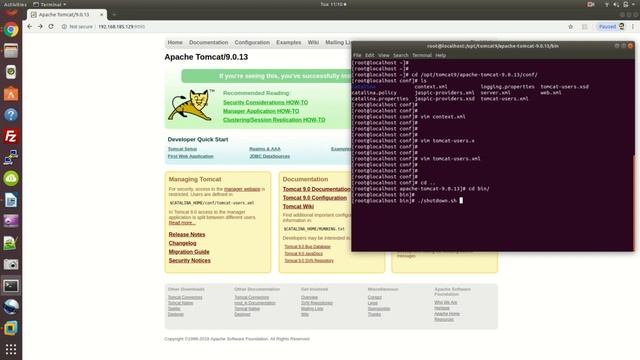Follow the Realms & AAA link
Screen dimensions: 640x360
(x=265, y=149)
